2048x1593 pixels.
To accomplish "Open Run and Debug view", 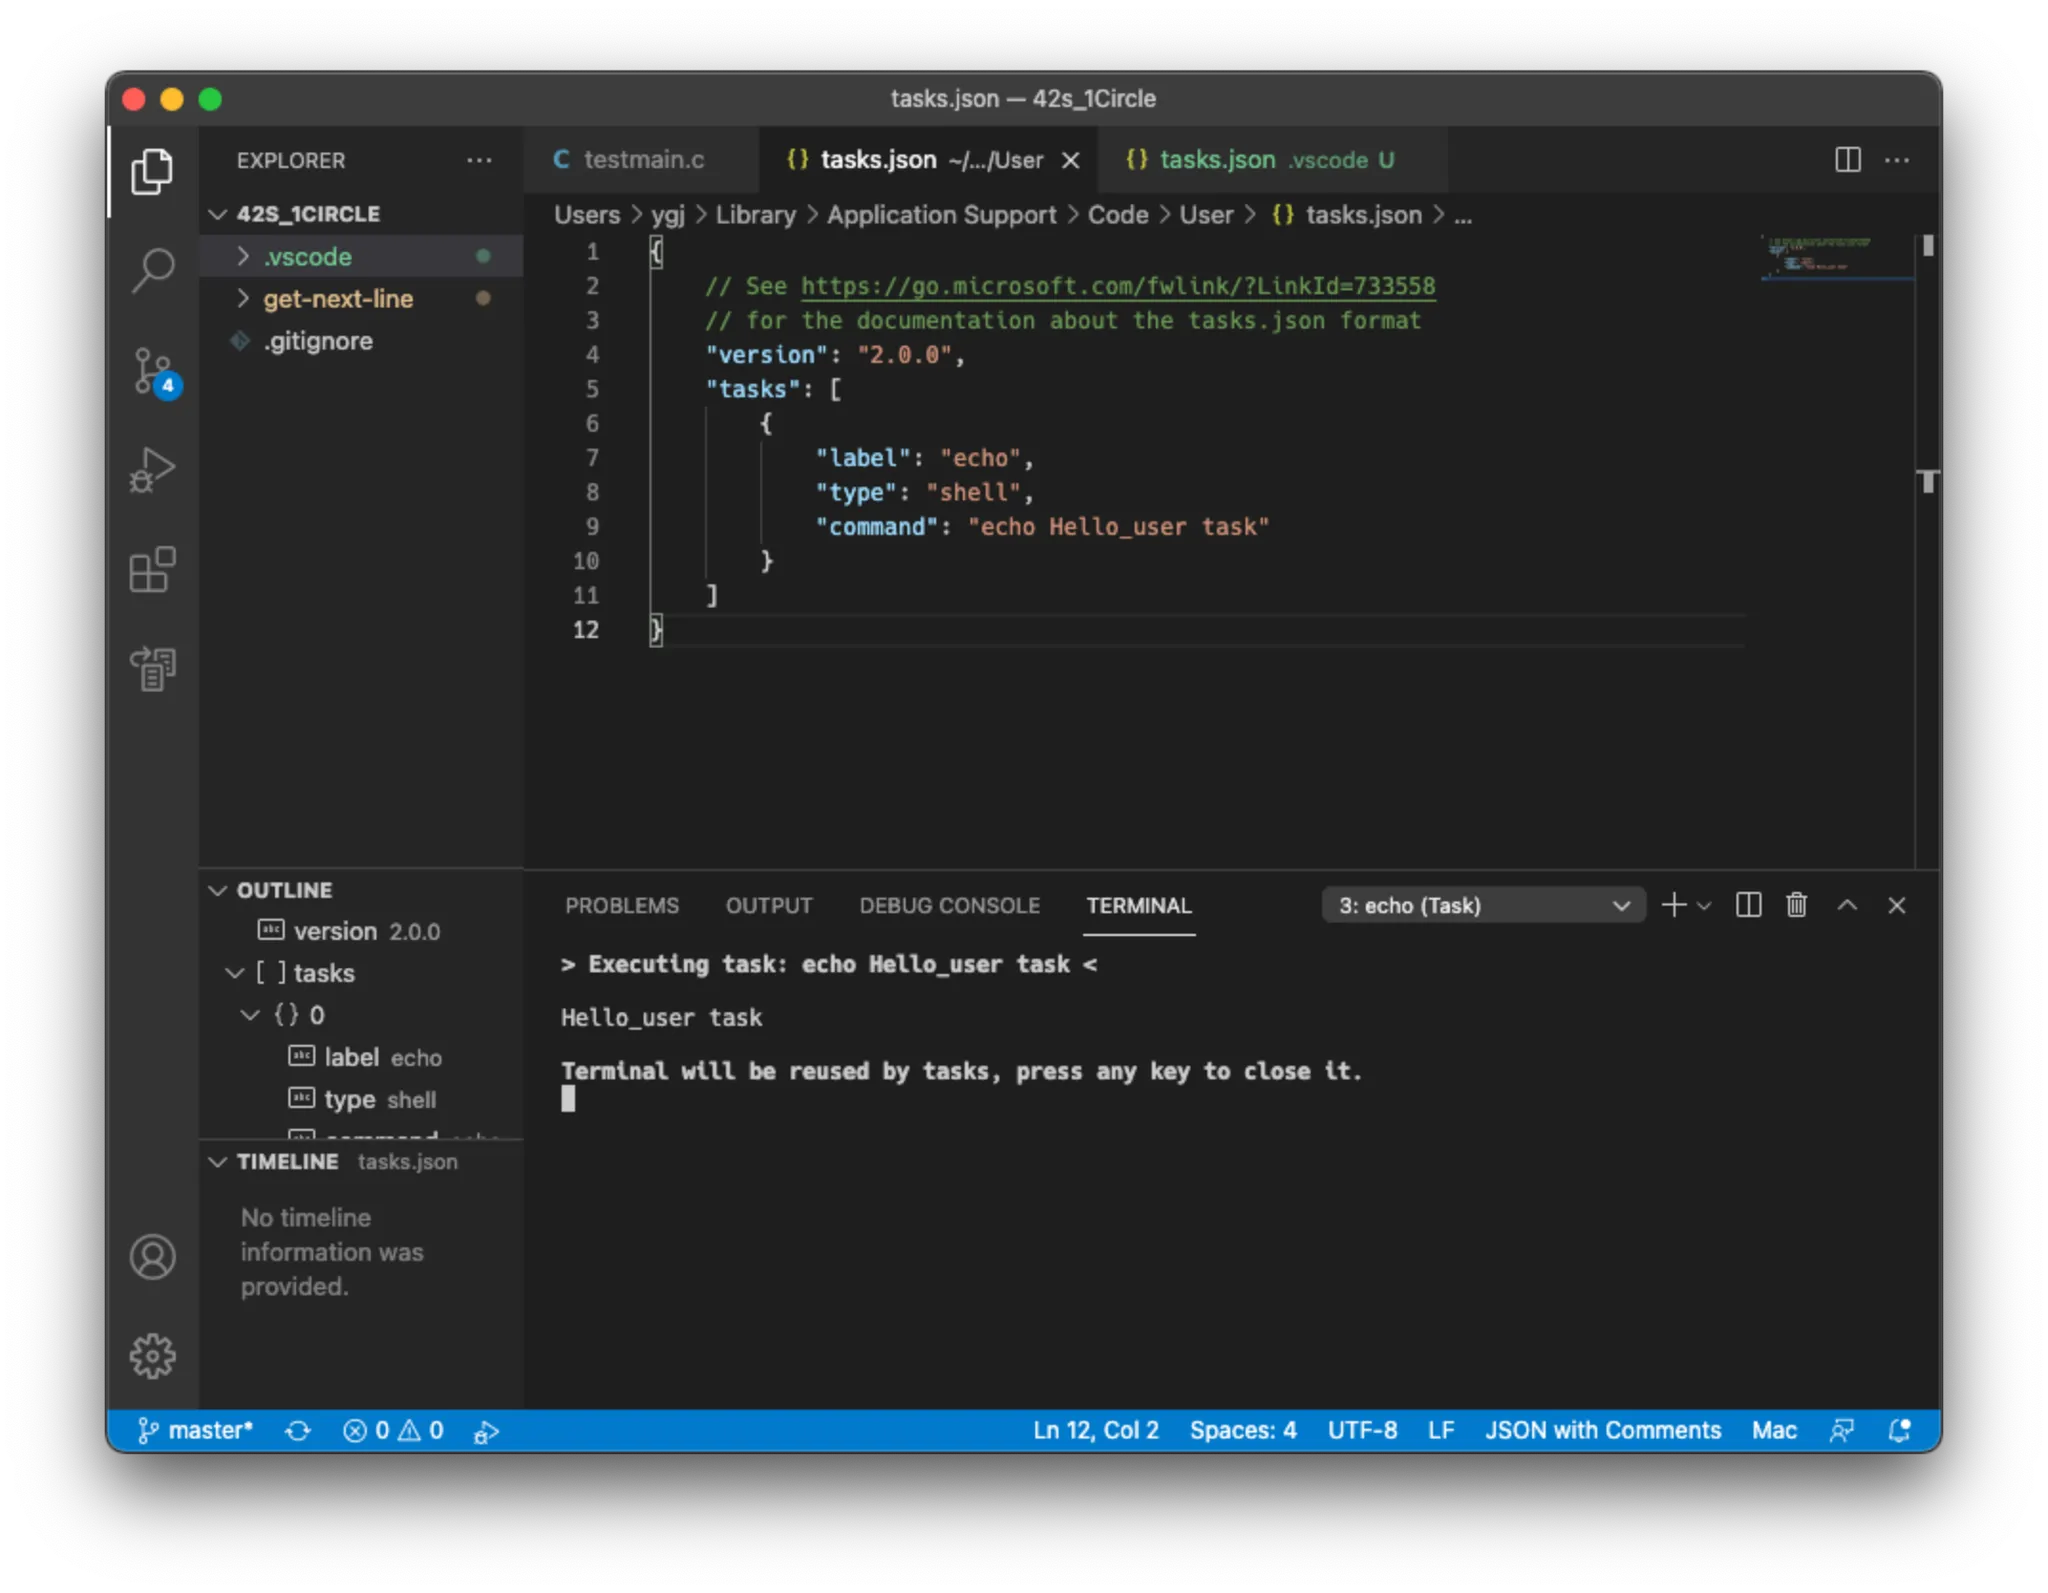I will point(153,470).
